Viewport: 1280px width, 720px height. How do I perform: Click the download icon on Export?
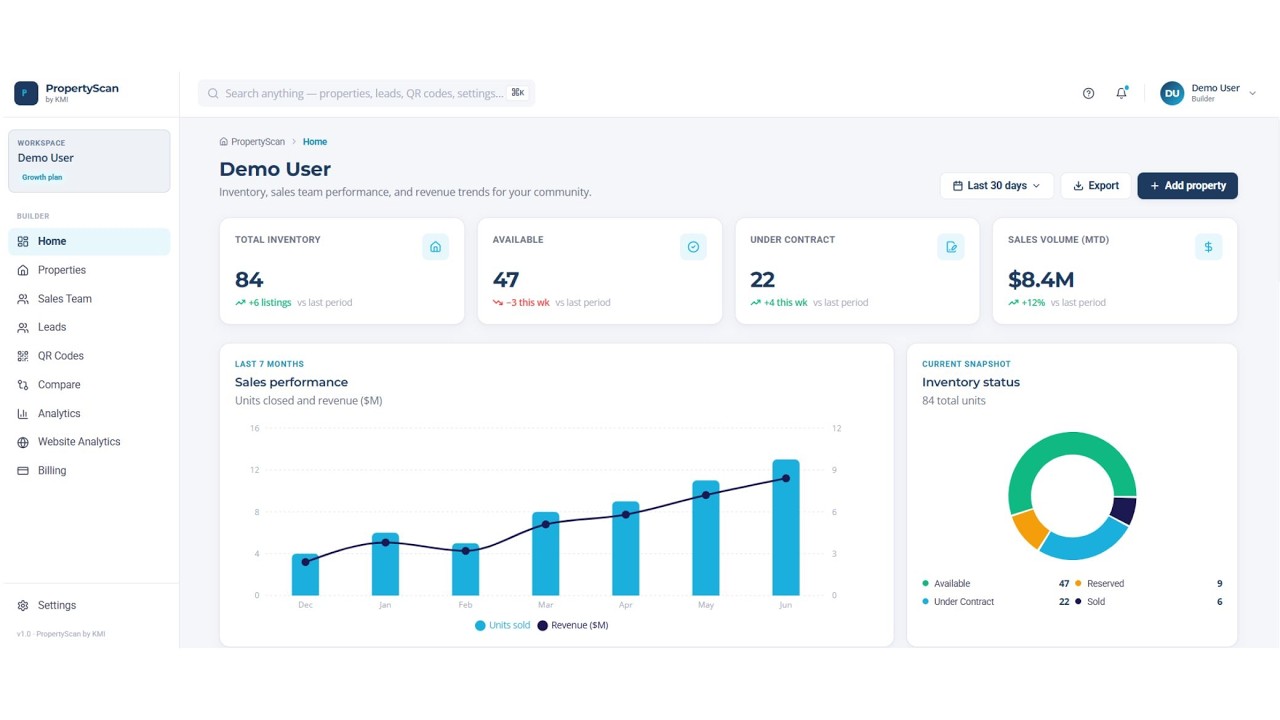[x=1079, y=186]
